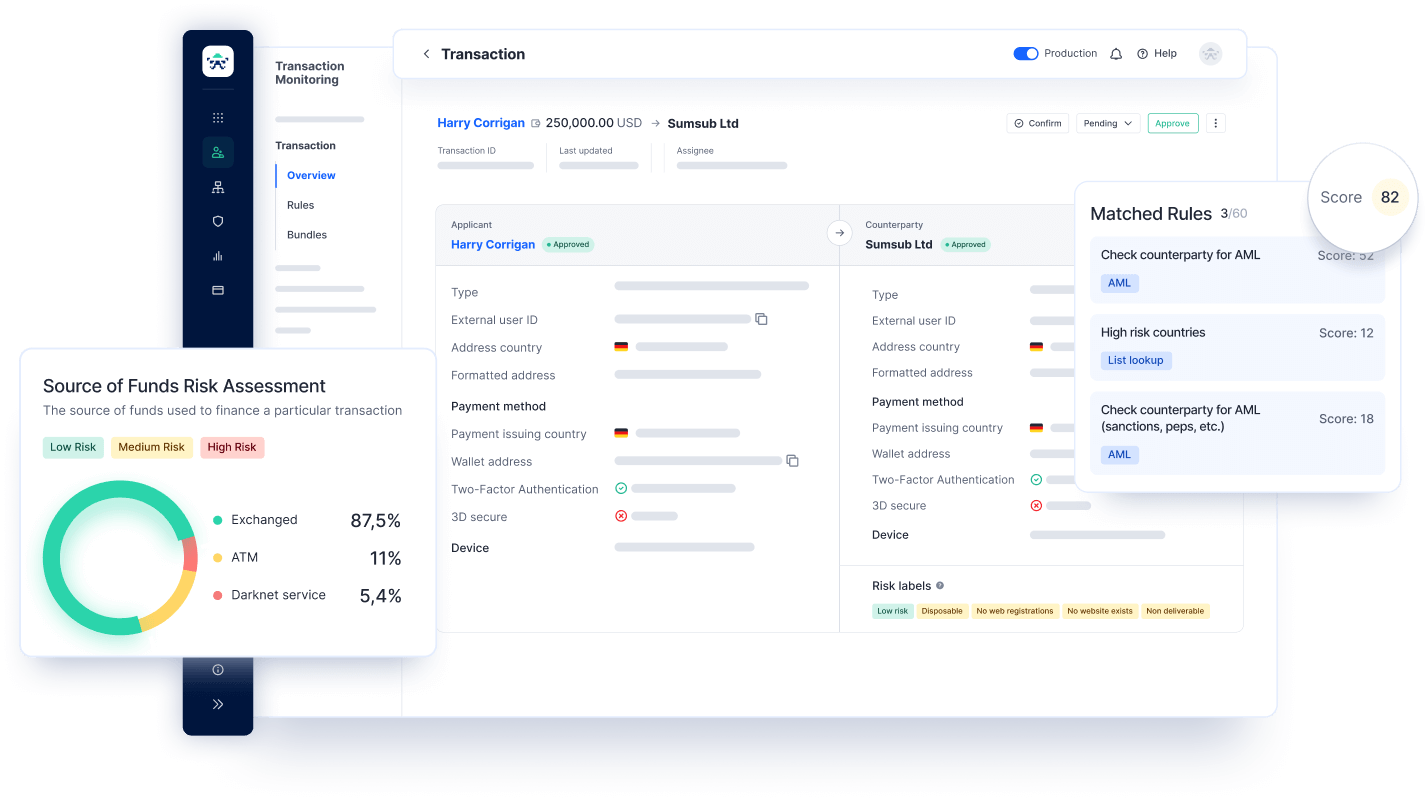This screenshot has height=803, width=1428.
Task: Open the apps grid icon in sidebar
Action: [x=218, y=118]
